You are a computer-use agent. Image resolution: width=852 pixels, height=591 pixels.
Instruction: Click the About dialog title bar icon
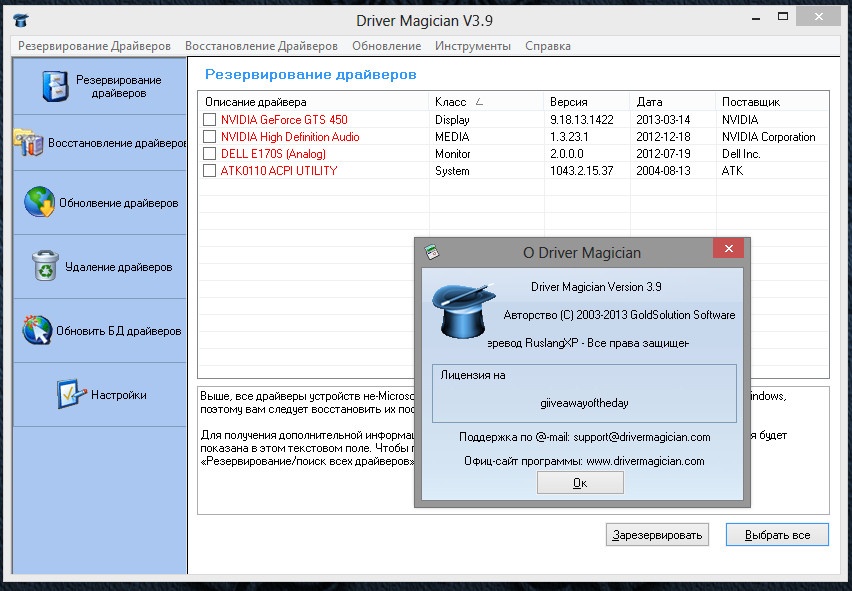coord(433,252)
